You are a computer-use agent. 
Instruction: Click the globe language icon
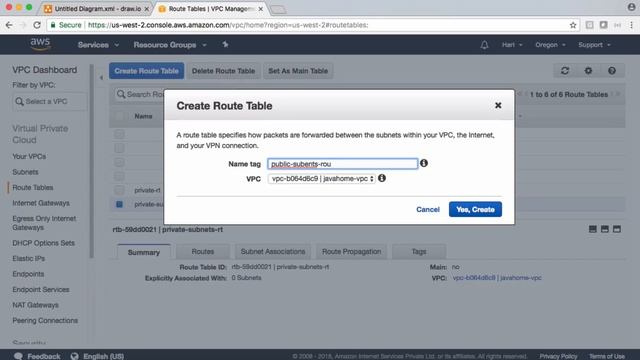tap(74, 356)
